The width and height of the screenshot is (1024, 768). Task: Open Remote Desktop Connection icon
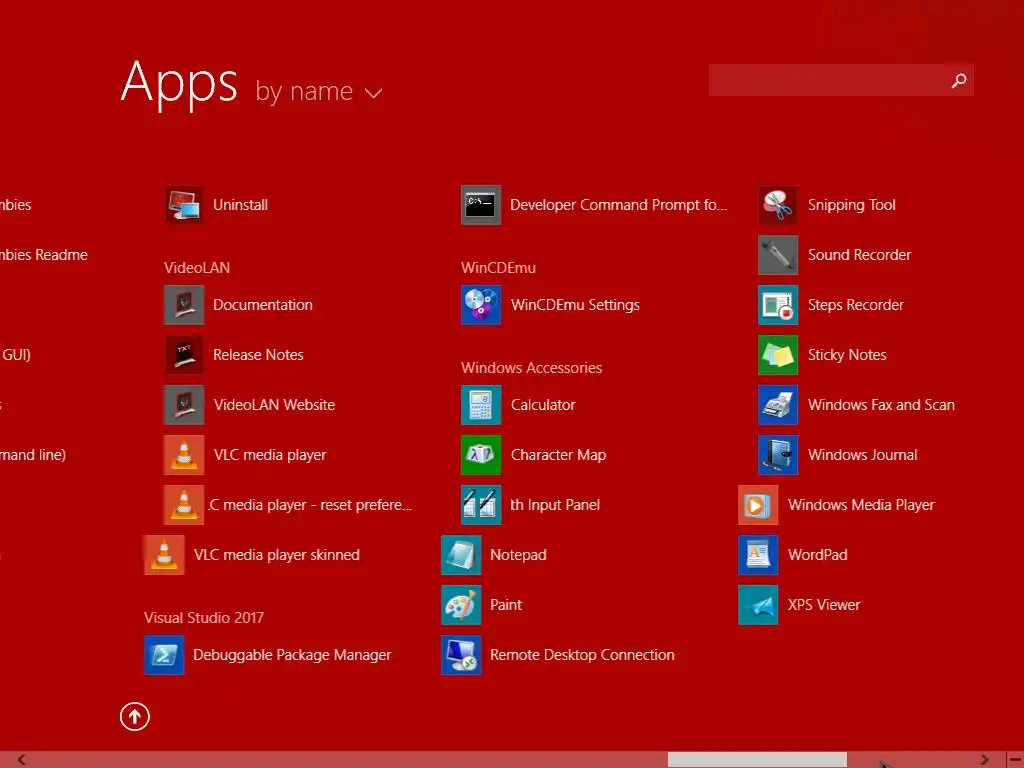point(461,655)
